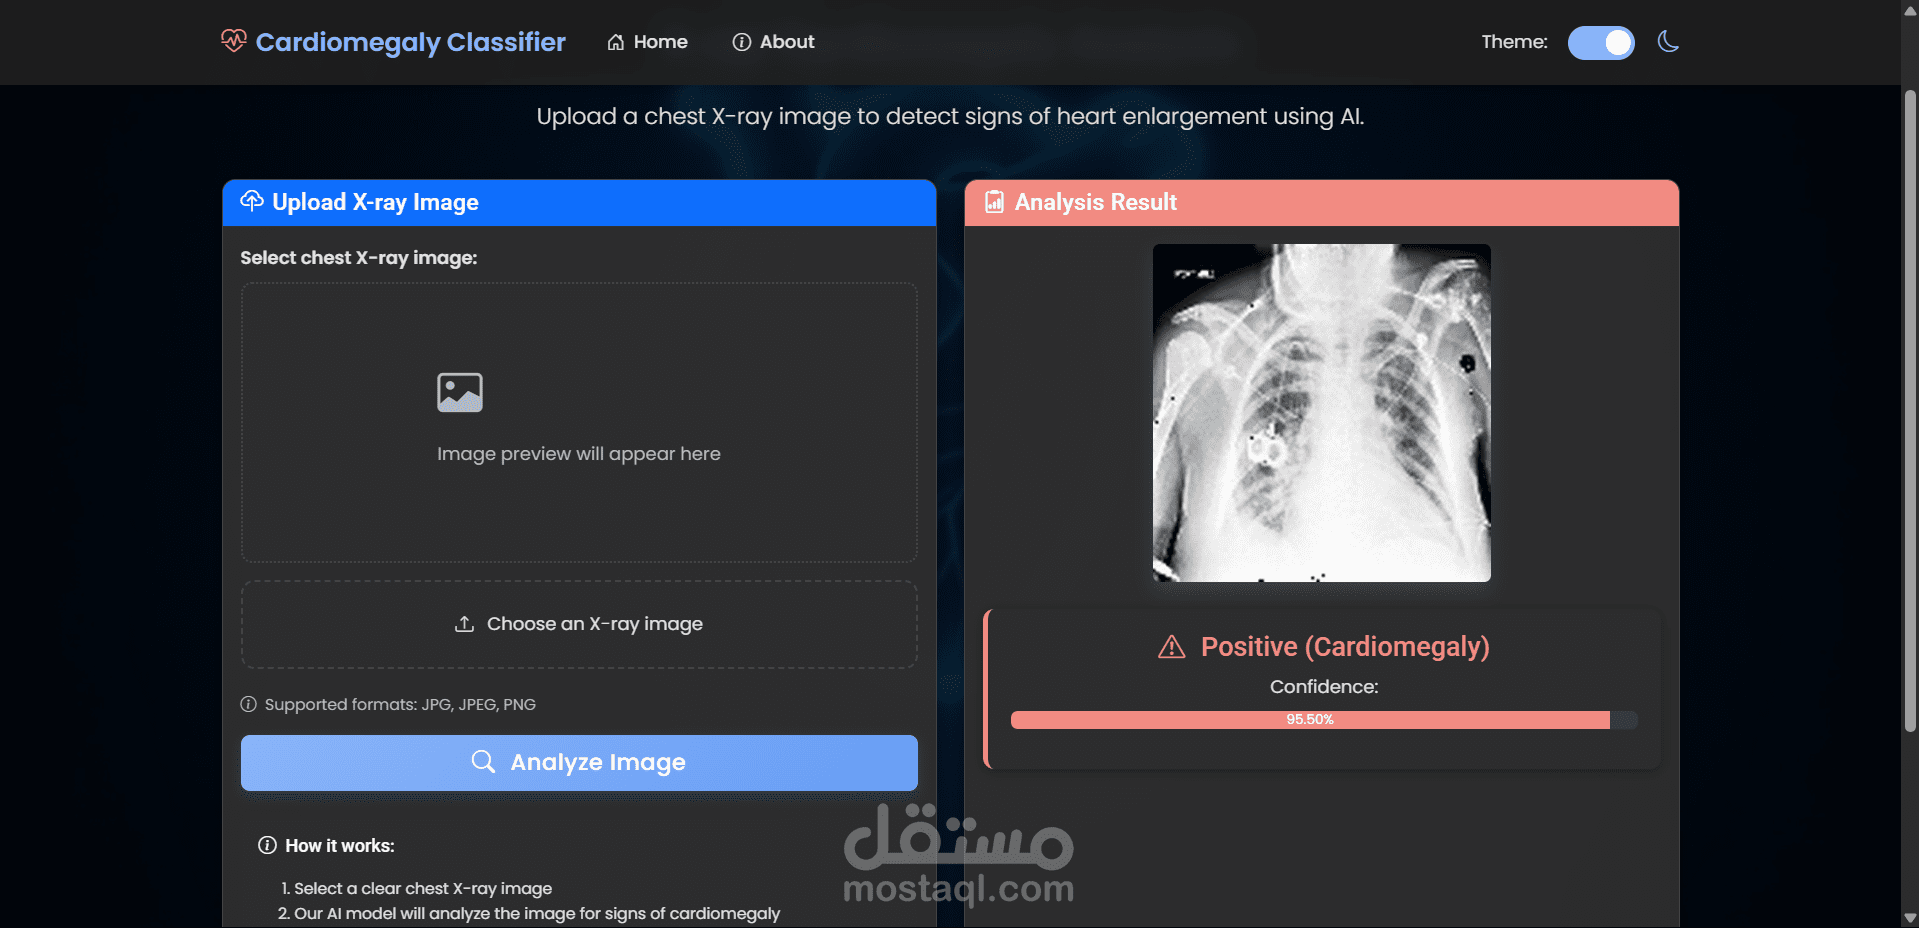Toggle the Theme switch
This screenshot has width=1919, height=928.
tap(1601, 42)
